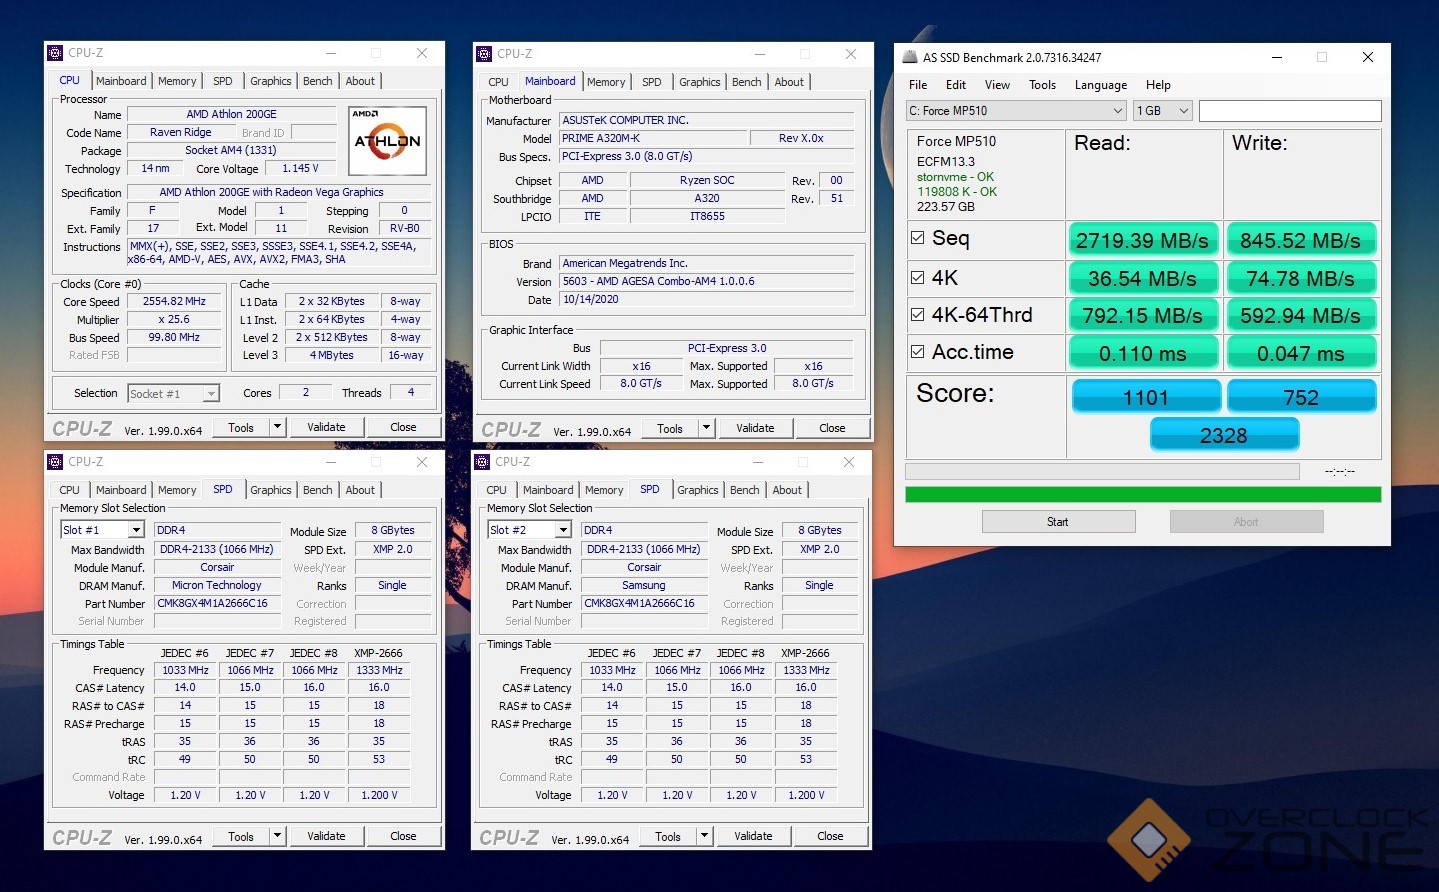Click the BIOS version 5603 - AMD AGESA text
The width and height of the screenshot is (1439, 892).
(707, 281)
